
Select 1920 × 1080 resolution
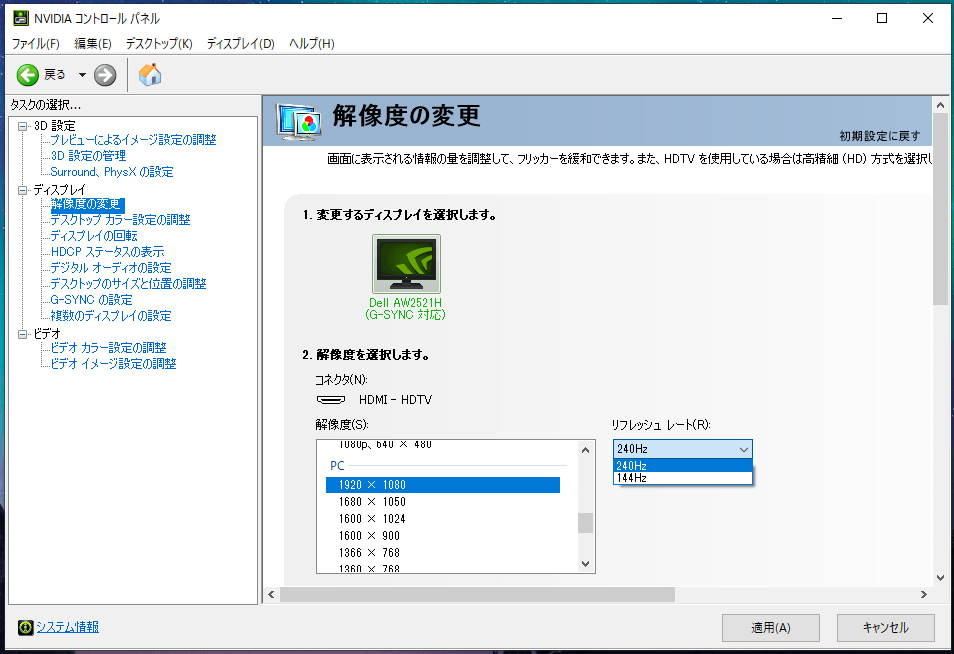pos(443,485)
